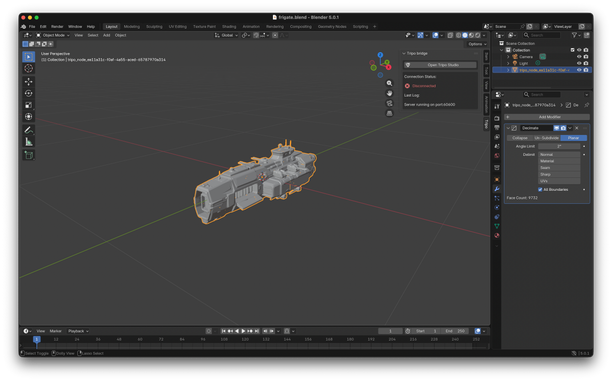
Task: Hide the Camera object in viewport
Action: click(x=579, y=57)
